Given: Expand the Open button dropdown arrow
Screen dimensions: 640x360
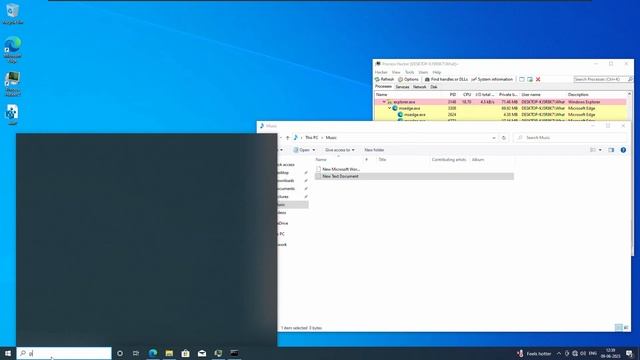Looking at the screenshot, I should pos(313,150).
